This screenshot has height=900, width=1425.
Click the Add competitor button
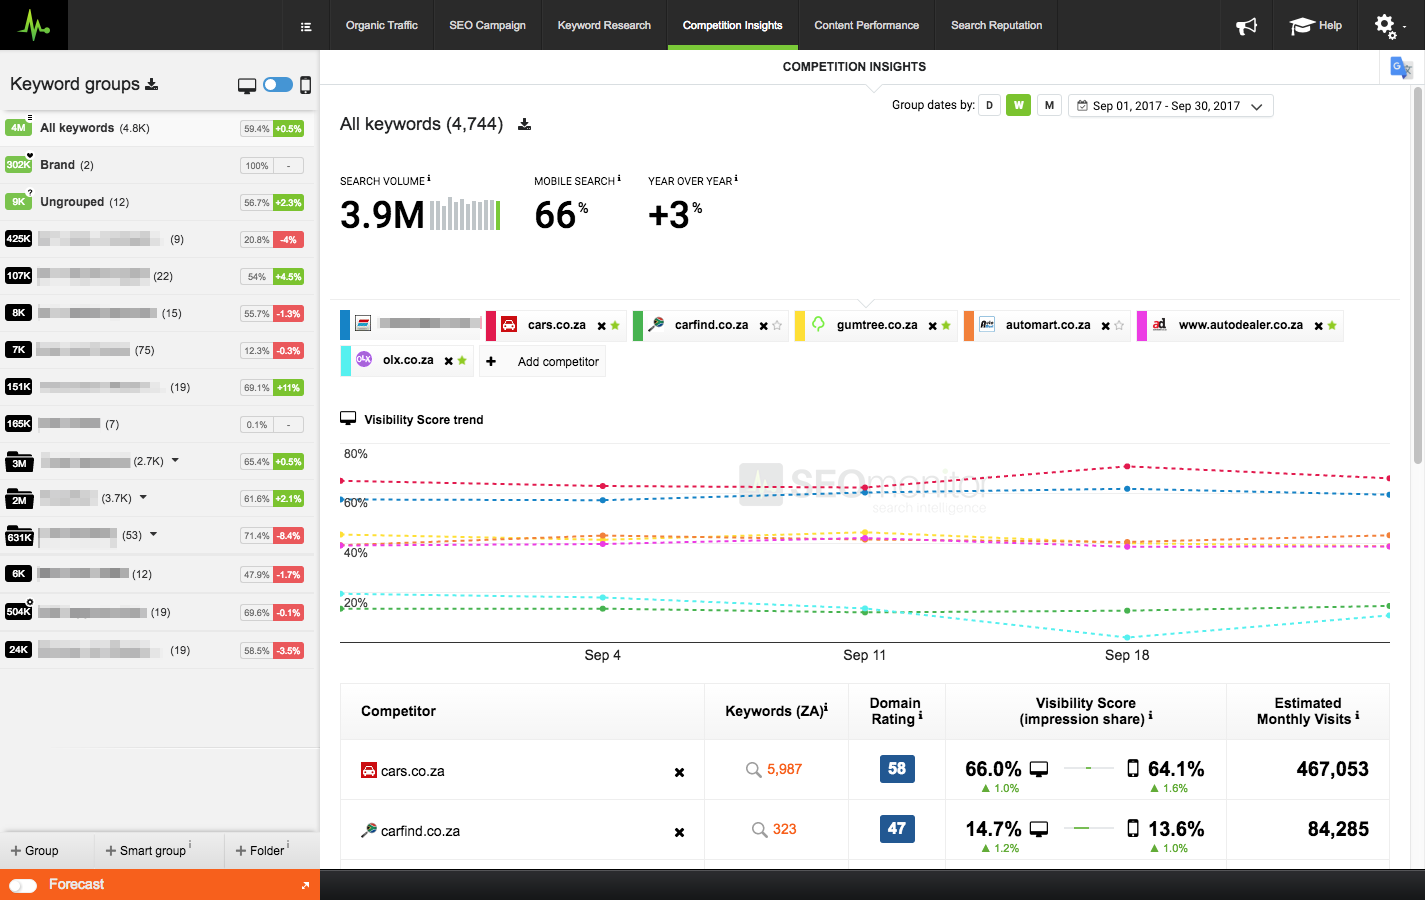click(x=544, y=362)
